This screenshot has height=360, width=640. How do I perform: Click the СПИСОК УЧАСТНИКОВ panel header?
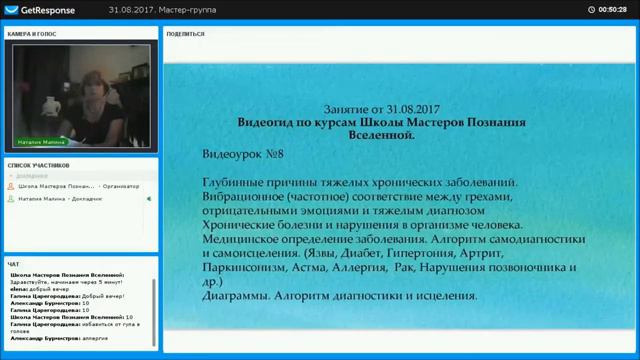[38, 165]
